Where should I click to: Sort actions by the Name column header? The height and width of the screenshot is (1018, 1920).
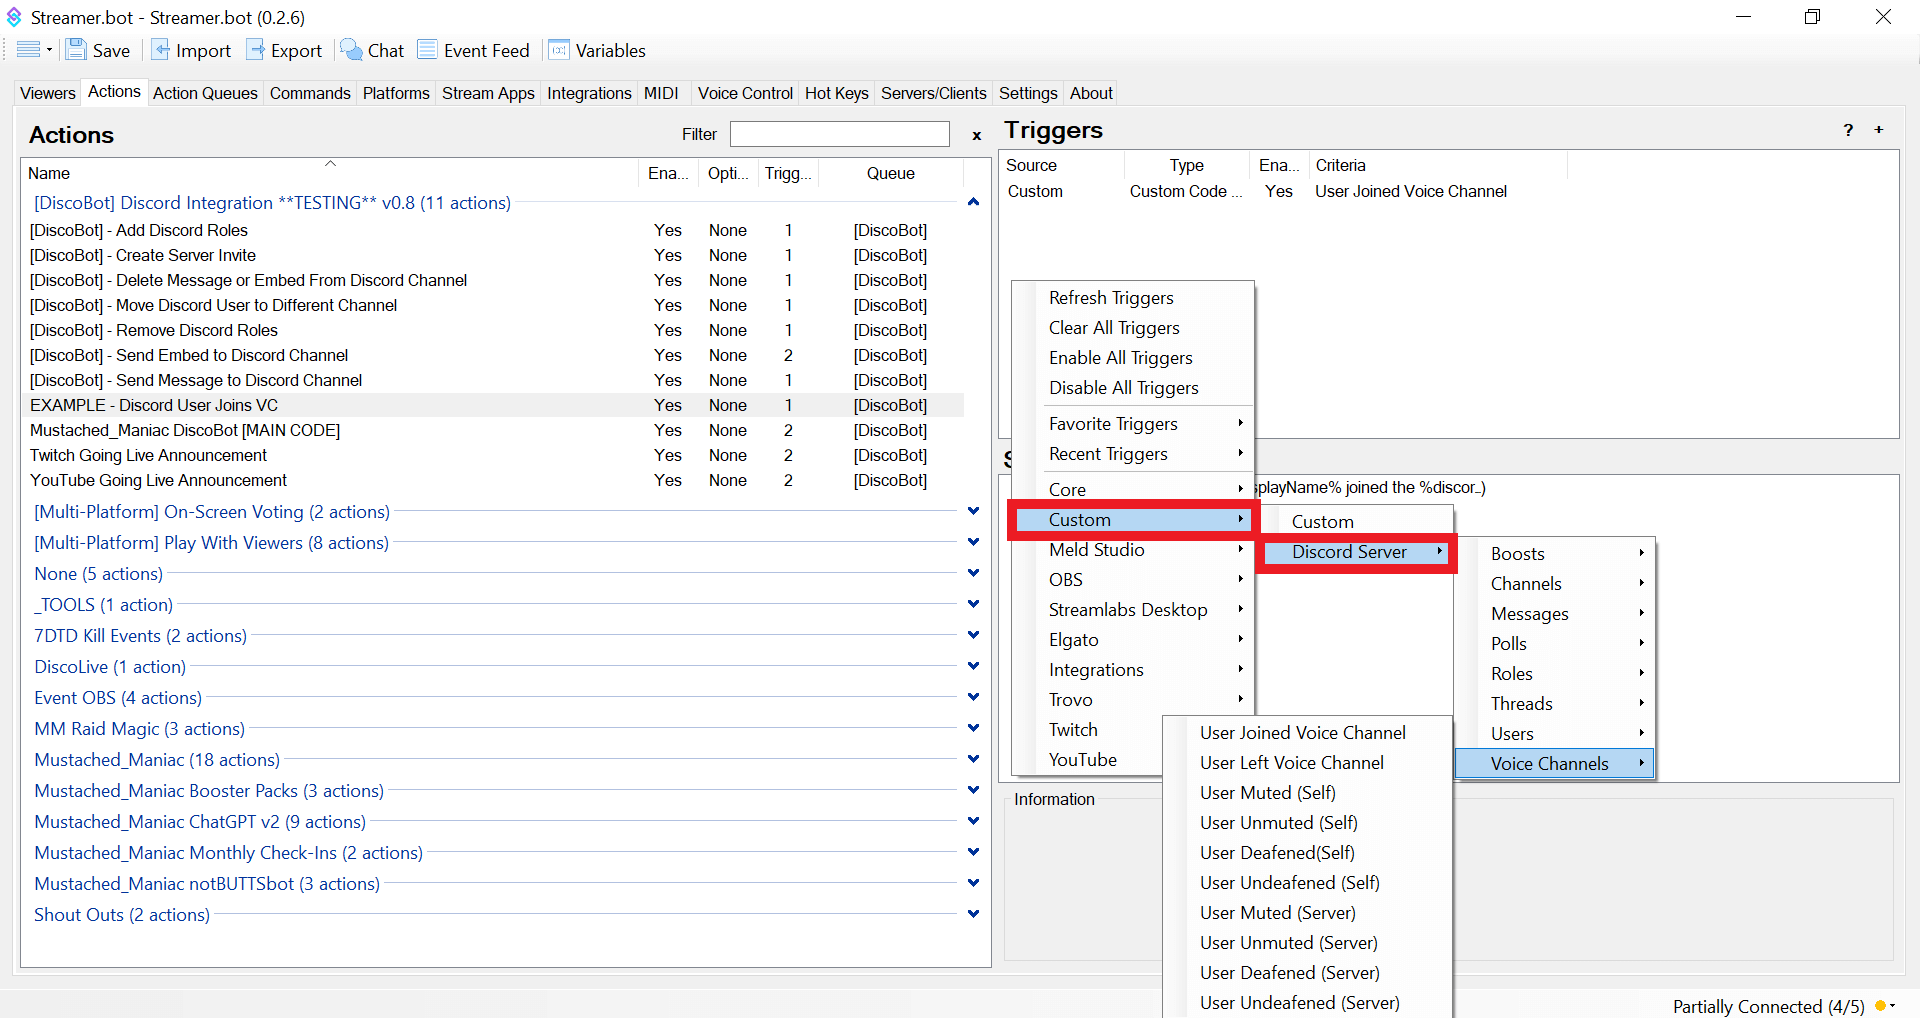point(330,173)
